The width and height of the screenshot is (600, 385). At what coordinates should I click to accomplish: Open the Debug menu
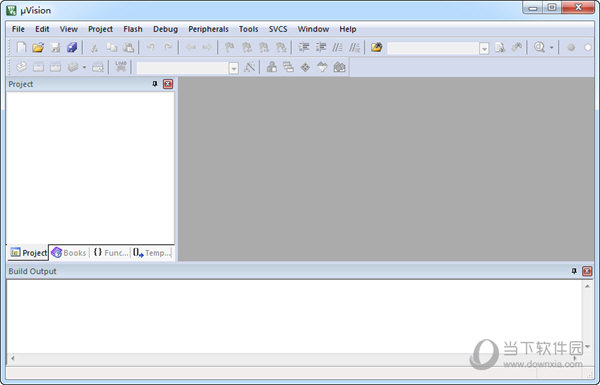tap(165, 29)
